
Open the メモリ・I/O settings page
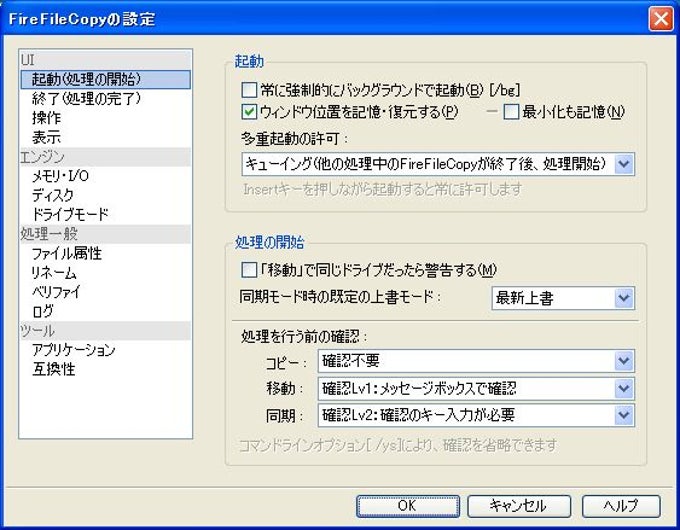point(105,176)
